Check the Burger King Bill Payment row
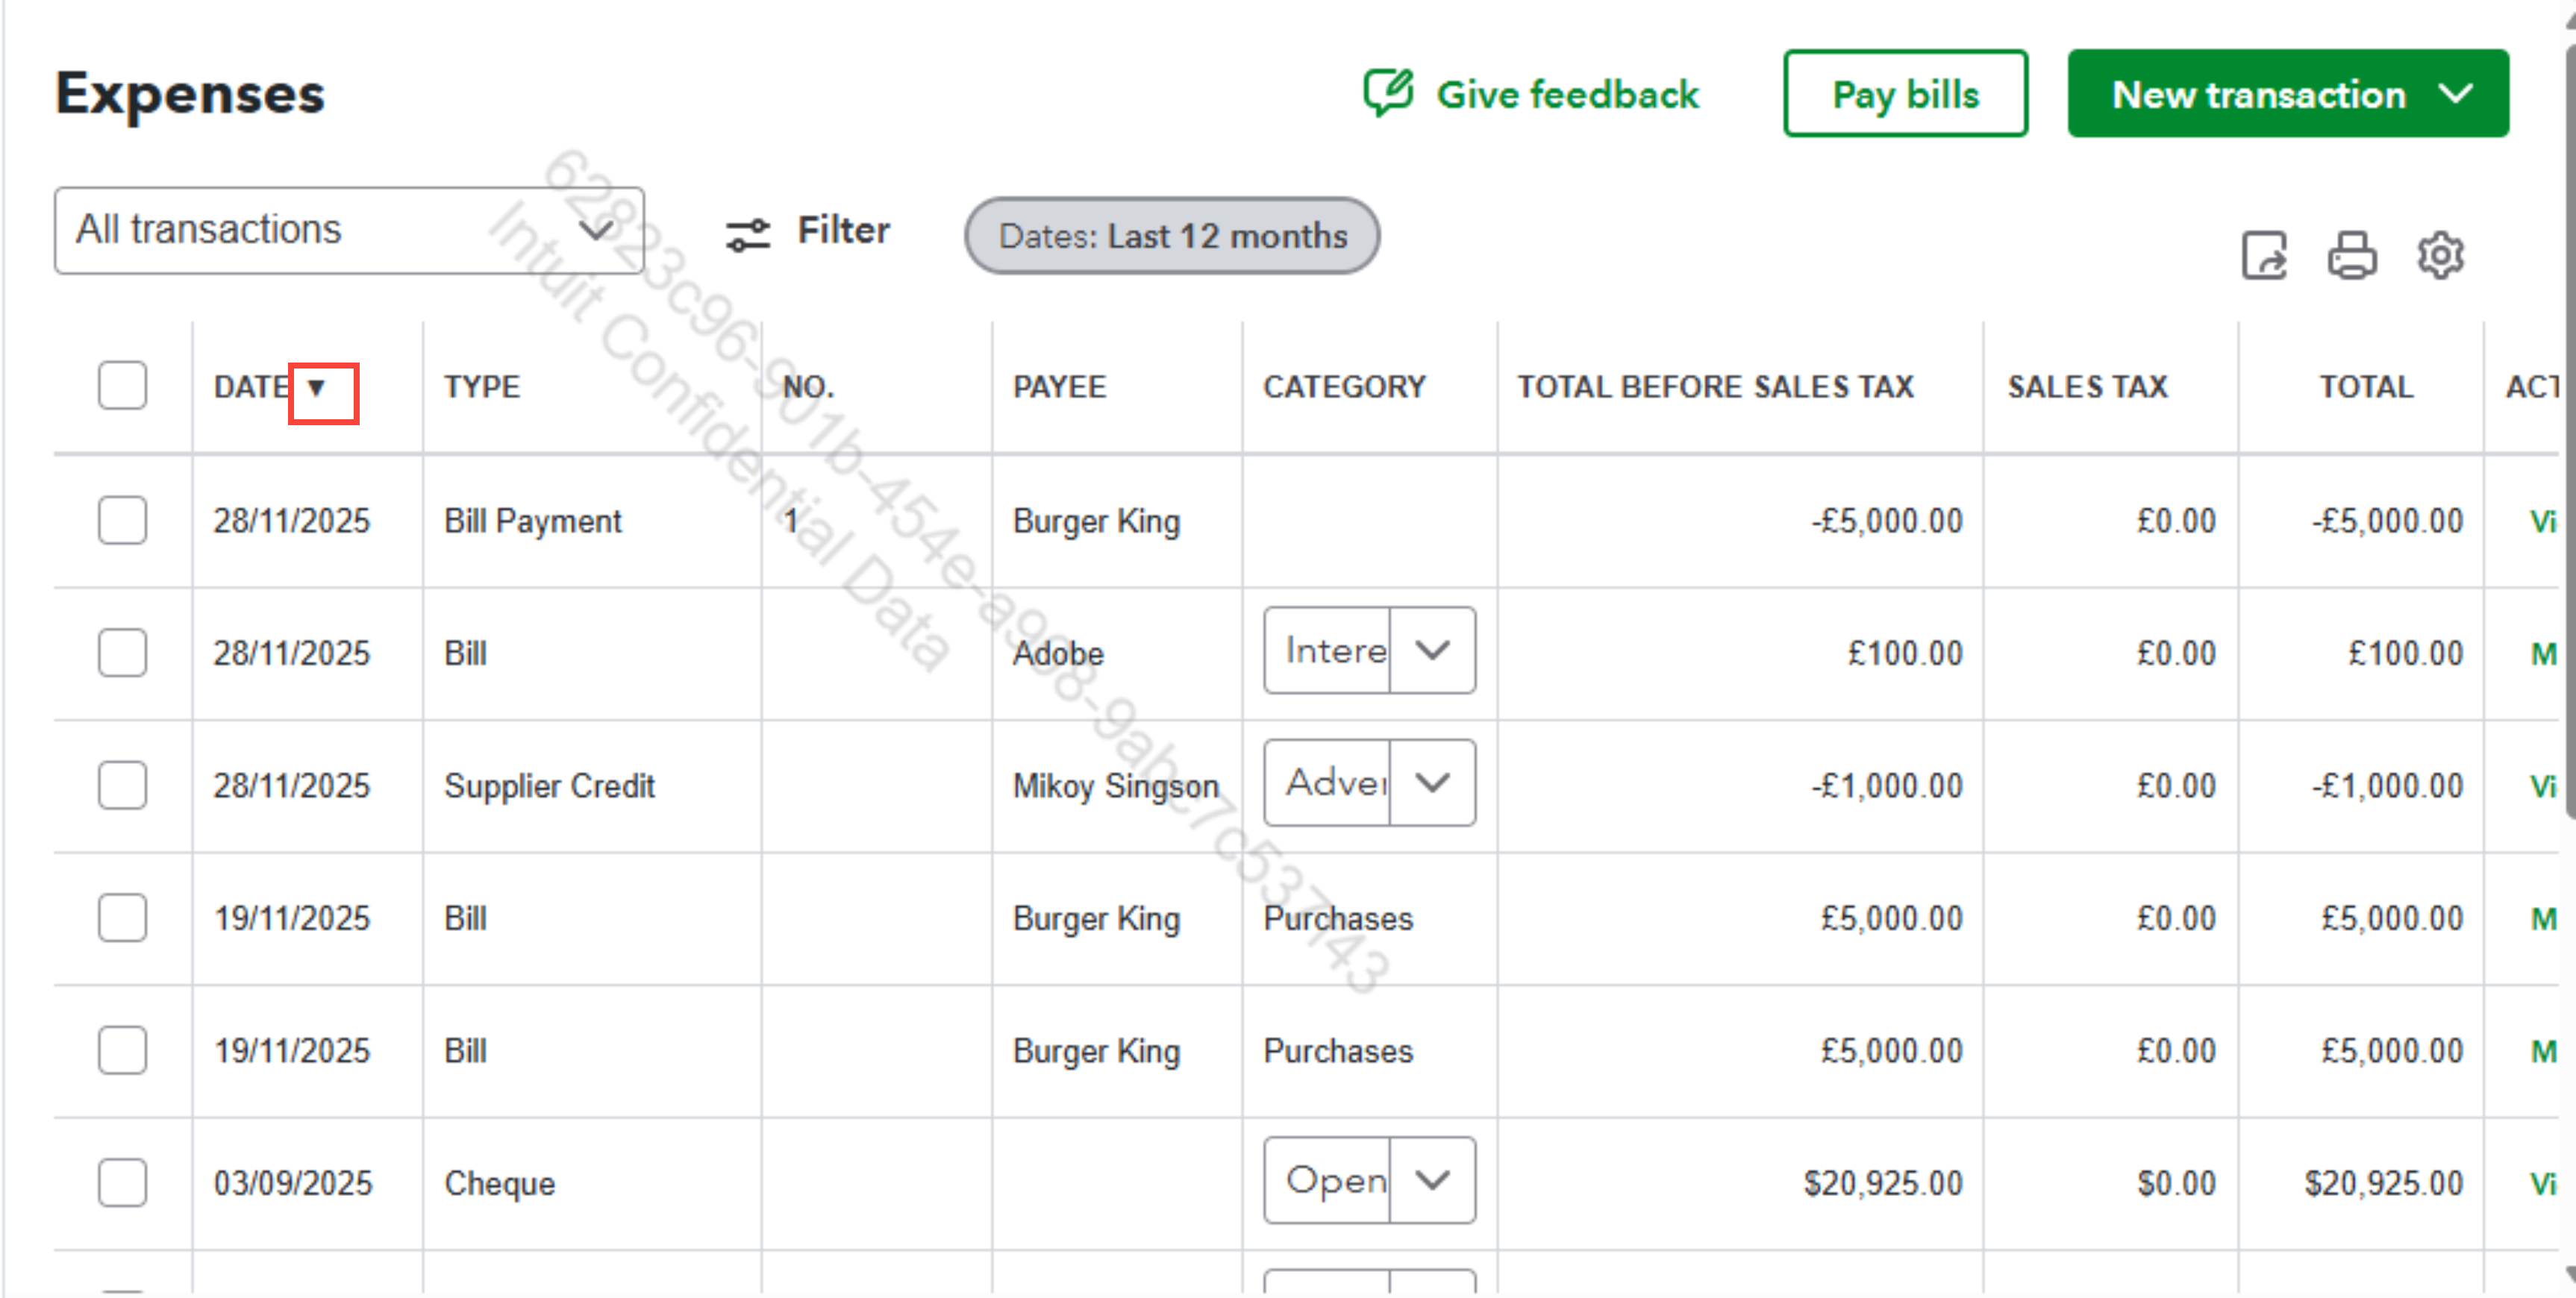The image size is (2576, 1298). [122, 520]
